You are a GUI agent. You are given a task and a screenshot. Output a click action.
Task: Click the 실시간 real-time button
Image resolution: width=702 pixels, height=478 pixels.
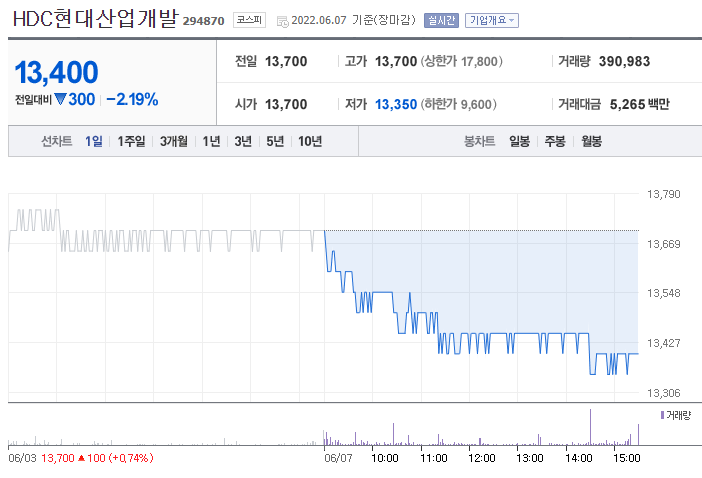tap(441, 20)
